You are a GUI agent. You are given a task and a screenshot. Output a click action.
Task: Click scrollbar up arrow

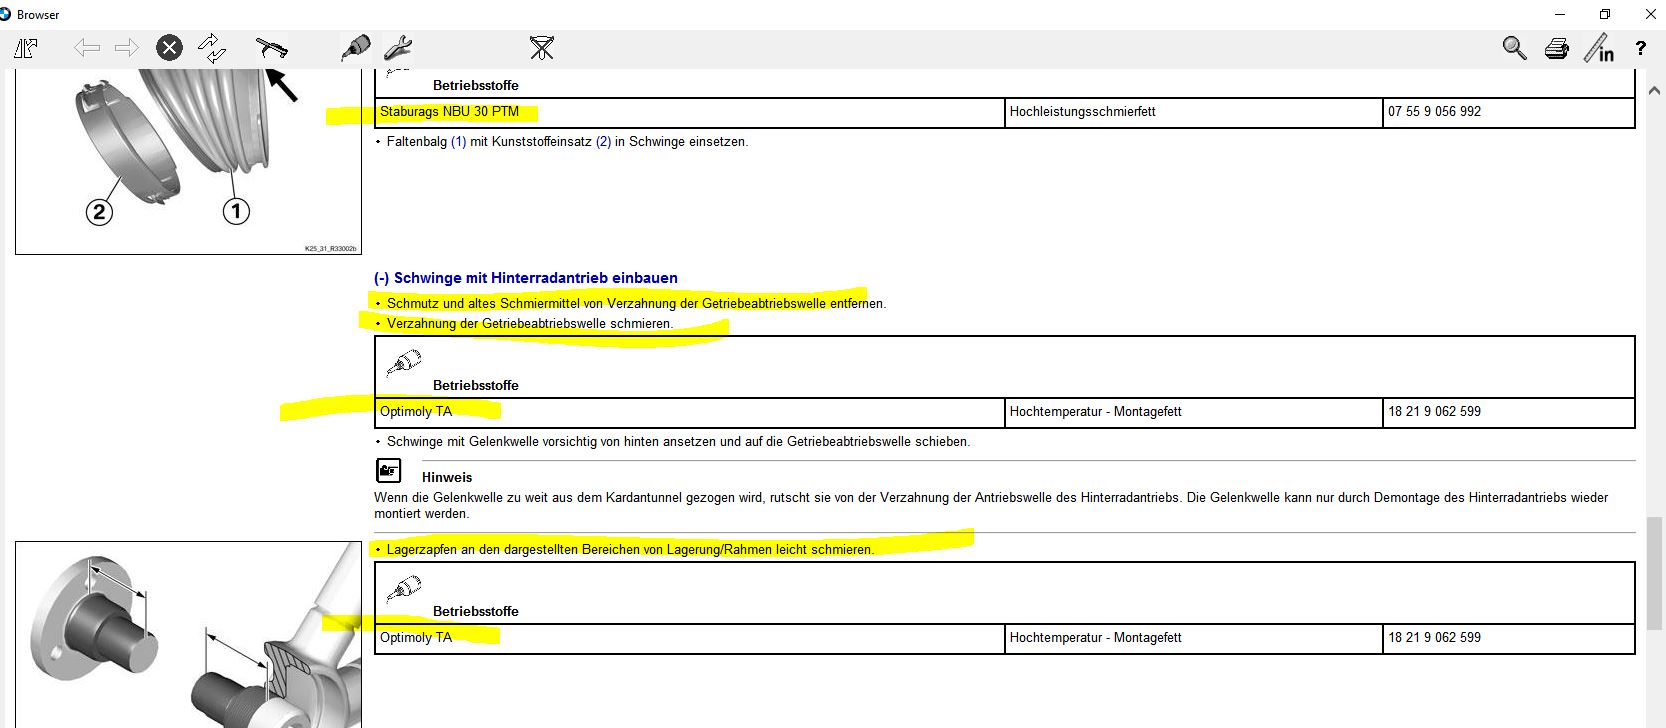click(1654, 90)
